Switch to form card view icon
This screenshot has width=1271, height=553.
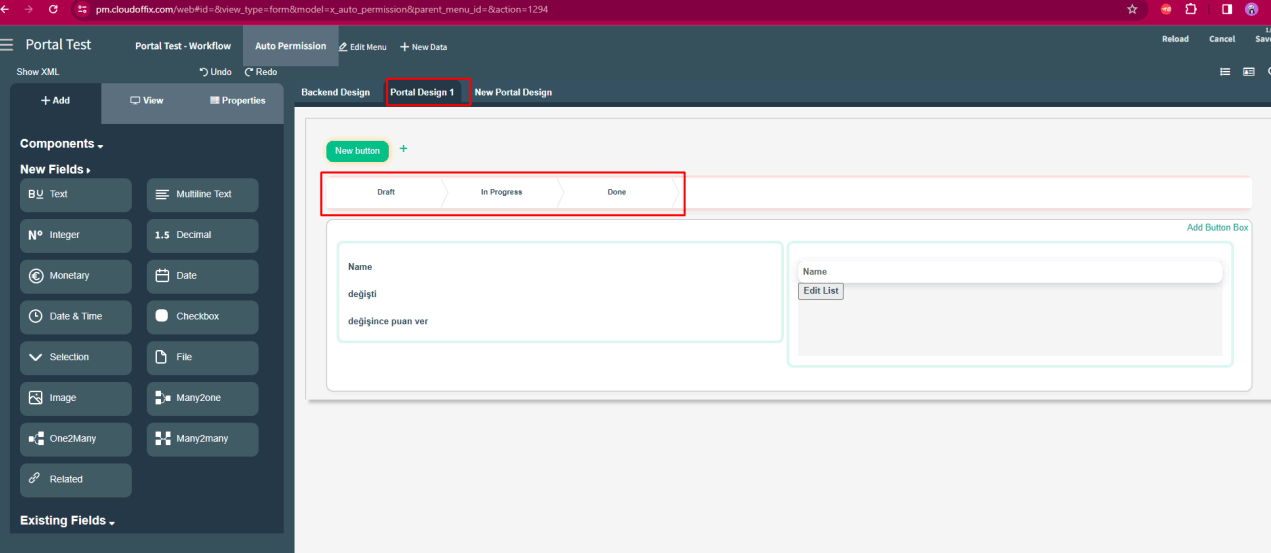tap(1248, 72)
